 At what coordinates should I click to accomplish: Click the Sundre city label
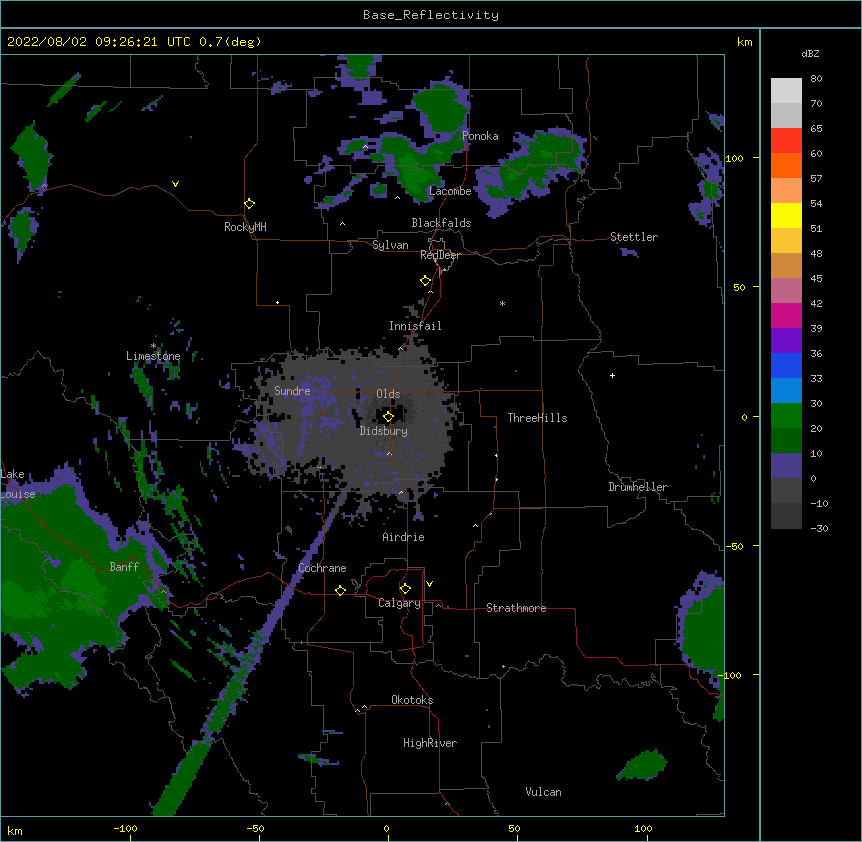click(x=292, y=391)
